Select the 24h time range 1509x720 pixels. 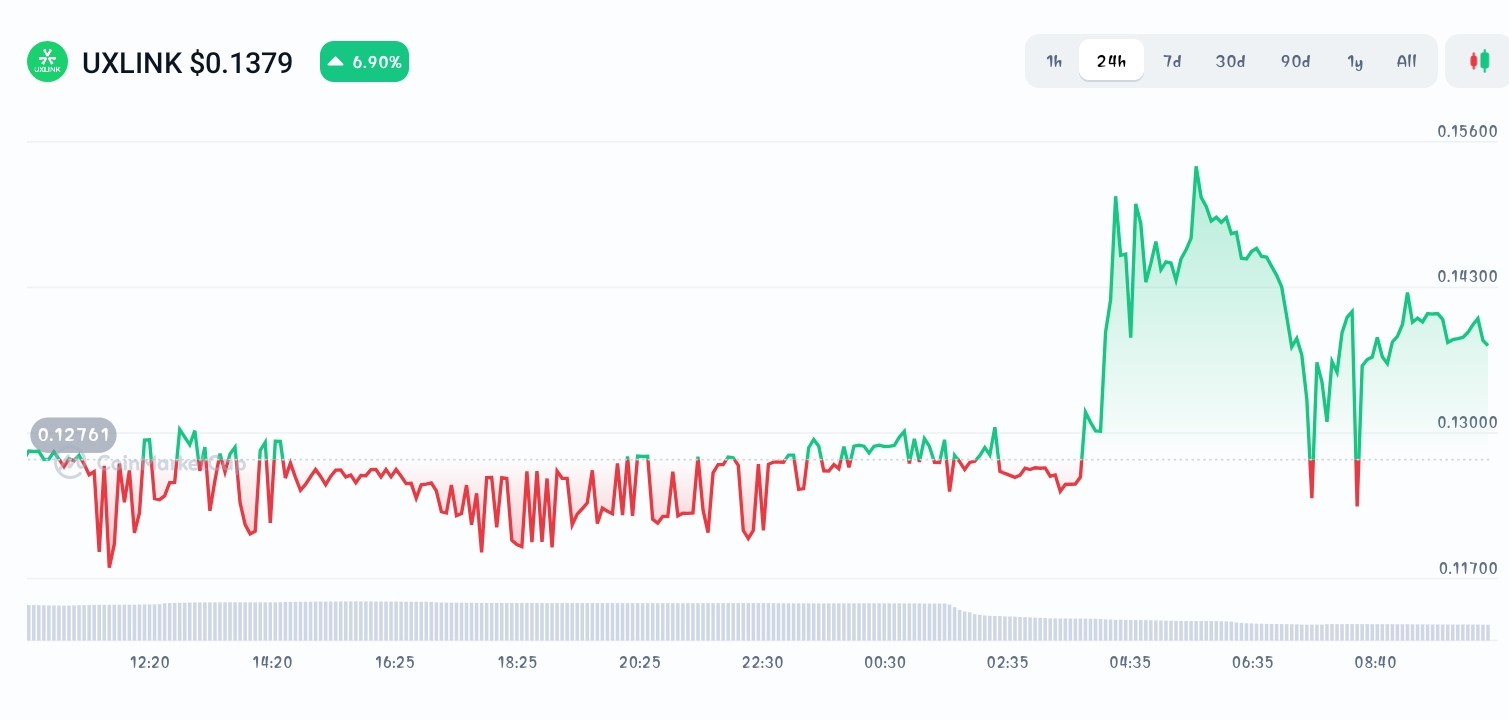(x=1111, y=60)
